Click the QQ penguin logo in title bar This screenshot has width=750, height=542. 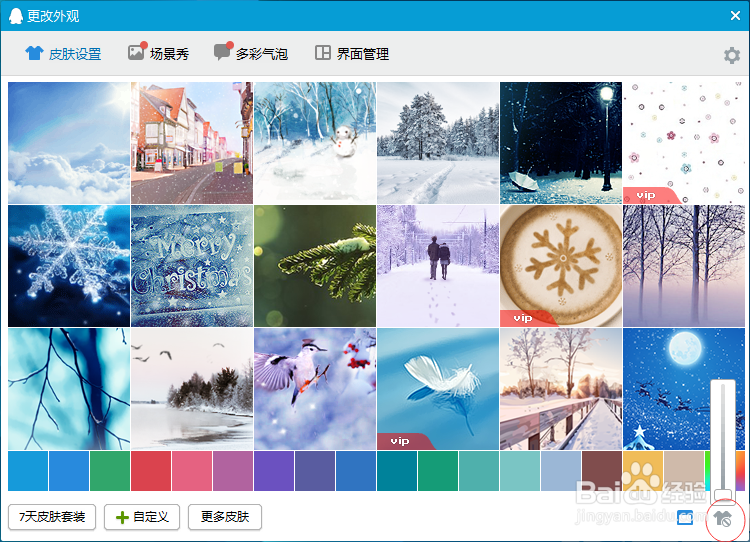pos(16,16)
